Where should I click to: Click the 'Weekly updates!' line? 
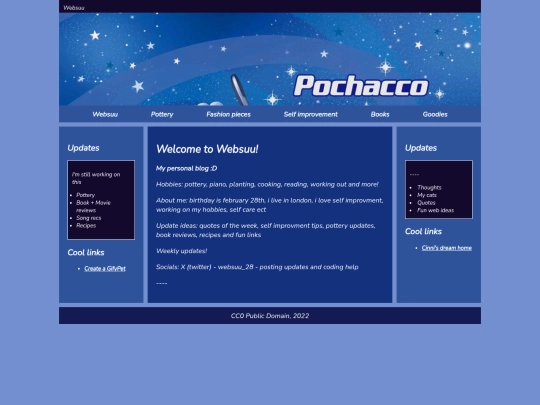tap(181, 251)
